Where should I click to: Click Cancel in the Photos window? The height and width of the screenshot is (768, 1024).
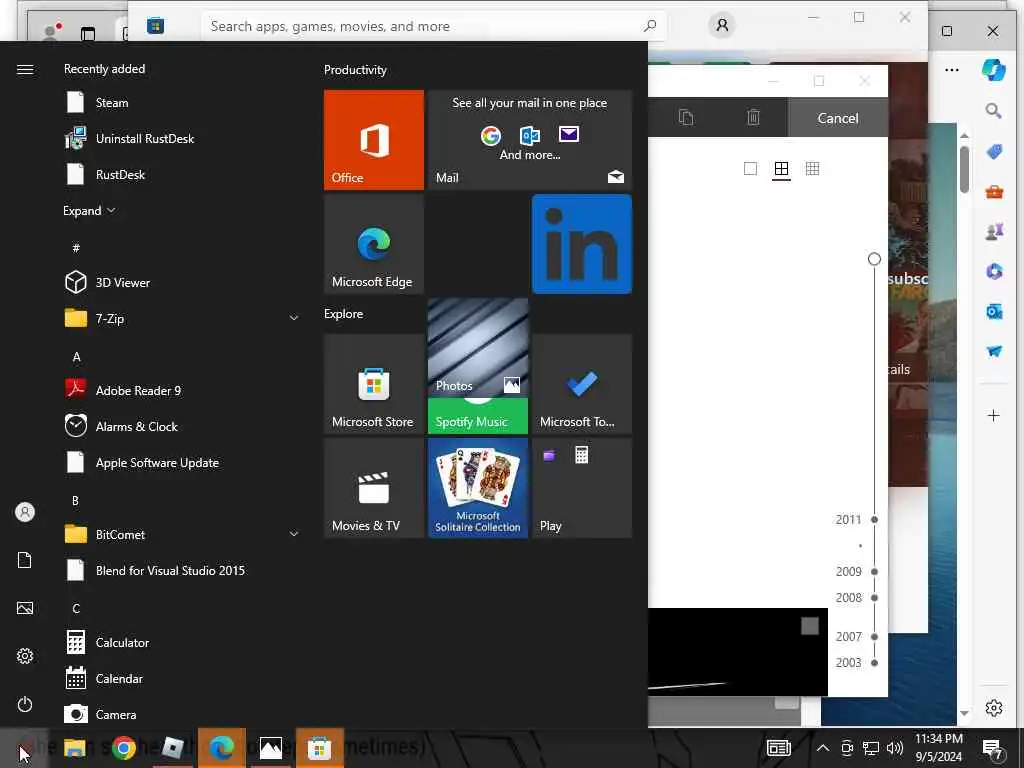click(838, 118)
